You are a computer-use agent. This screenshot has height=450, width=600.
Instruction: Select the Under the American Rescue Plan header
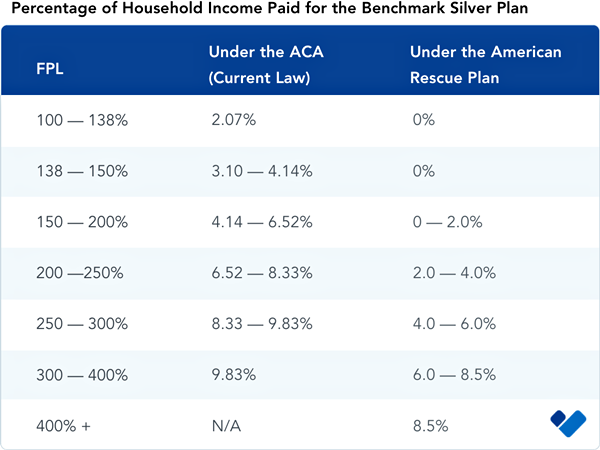485,64
